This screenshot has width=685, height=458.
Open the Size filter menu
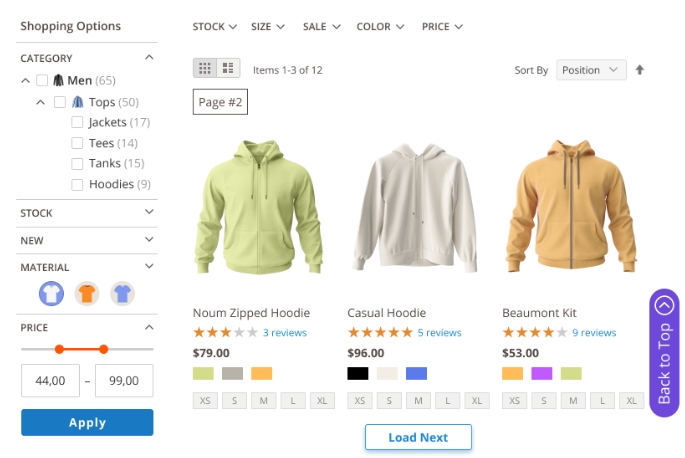click(267, 26)
